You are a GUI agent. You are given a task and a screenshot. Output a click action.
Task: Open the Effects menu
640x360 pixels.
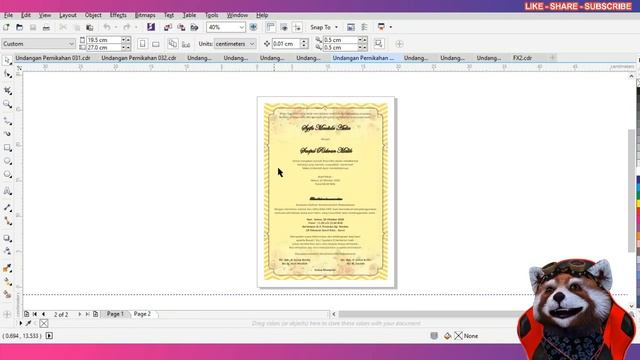pyautogui.click(x=118, y=15)
